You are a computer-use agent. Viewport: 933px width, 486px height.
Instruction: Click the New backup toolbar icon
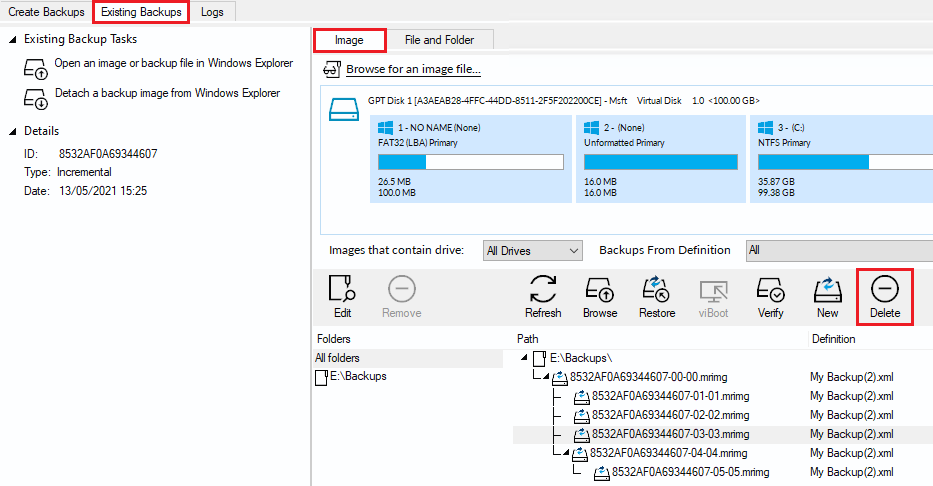tap(827, 296)
